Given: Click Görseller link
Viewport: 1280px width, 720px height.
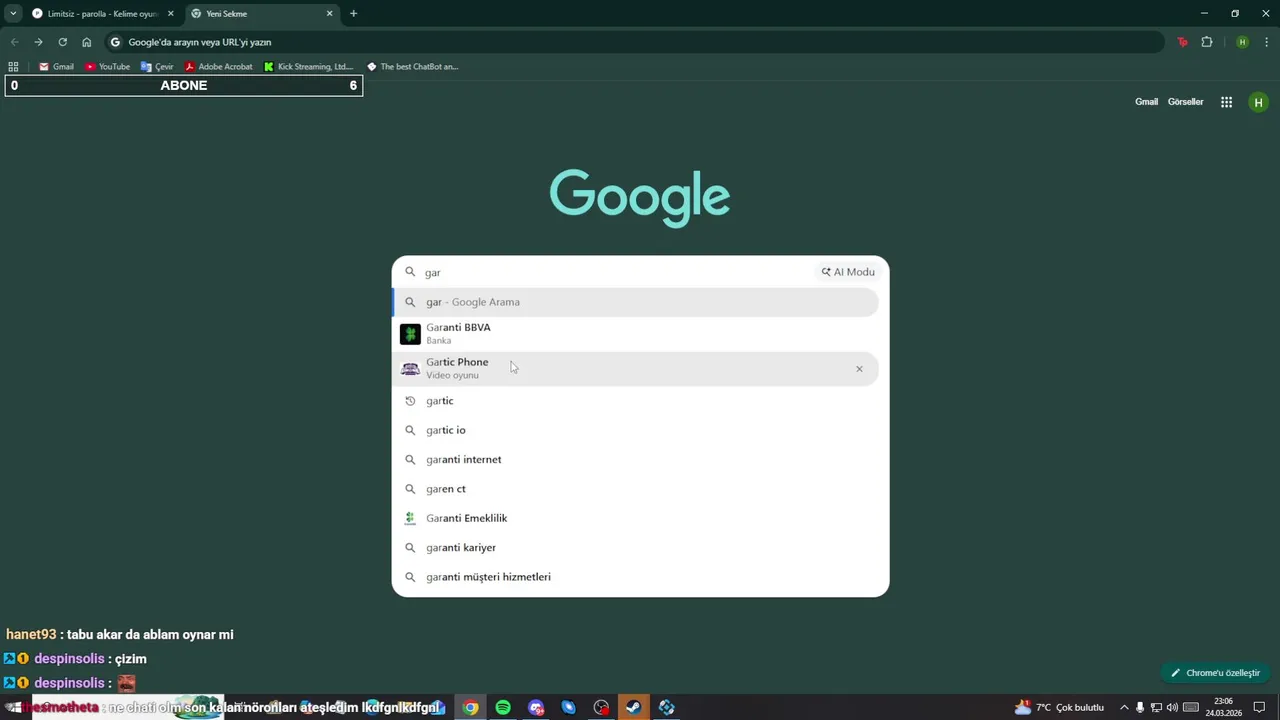Looking at the screenshot, I should (1185, 102).
